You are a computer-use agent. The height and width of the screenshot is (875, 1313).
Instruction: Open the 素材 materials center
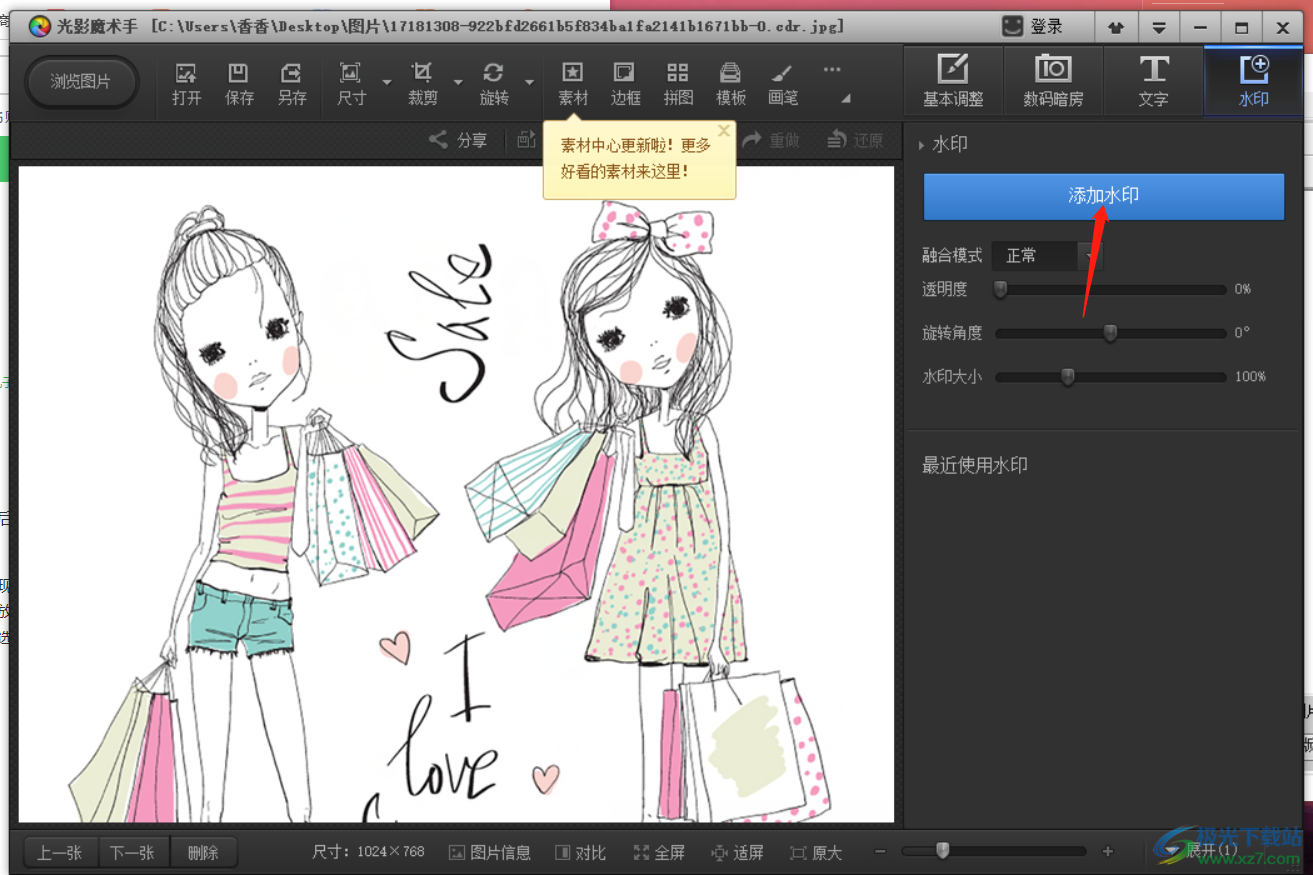pos(573,84)
